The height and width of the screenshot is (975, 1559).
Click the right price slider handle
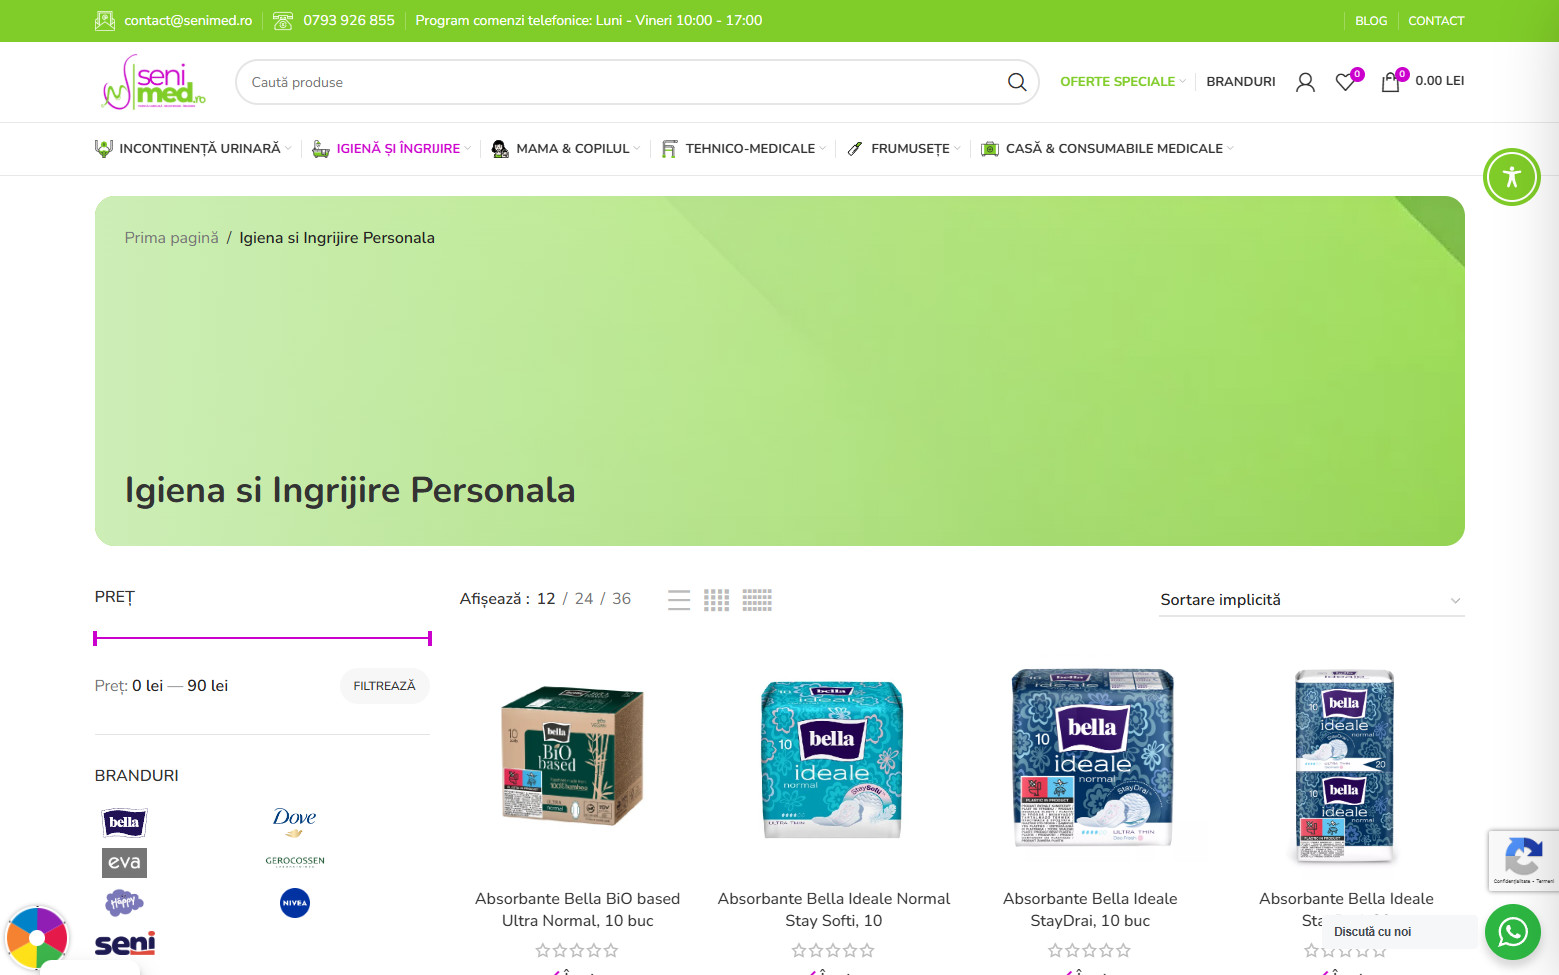click(429, 638)
